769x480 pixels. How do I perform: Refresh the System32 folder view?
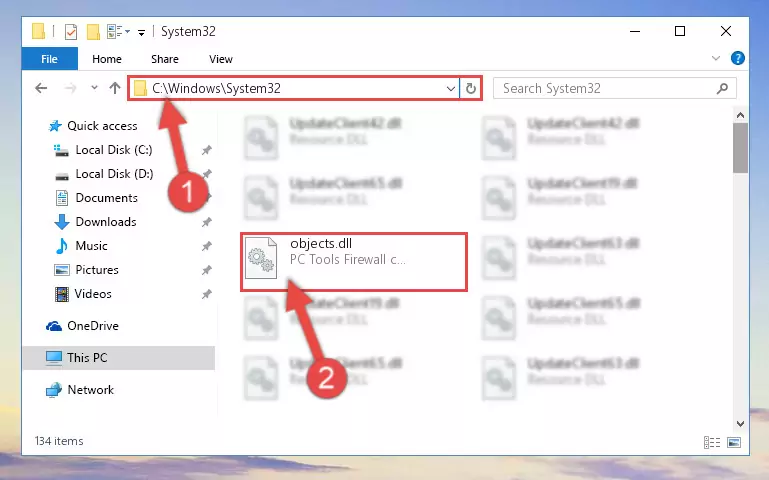pyautogui.click(x=471, y=88)
